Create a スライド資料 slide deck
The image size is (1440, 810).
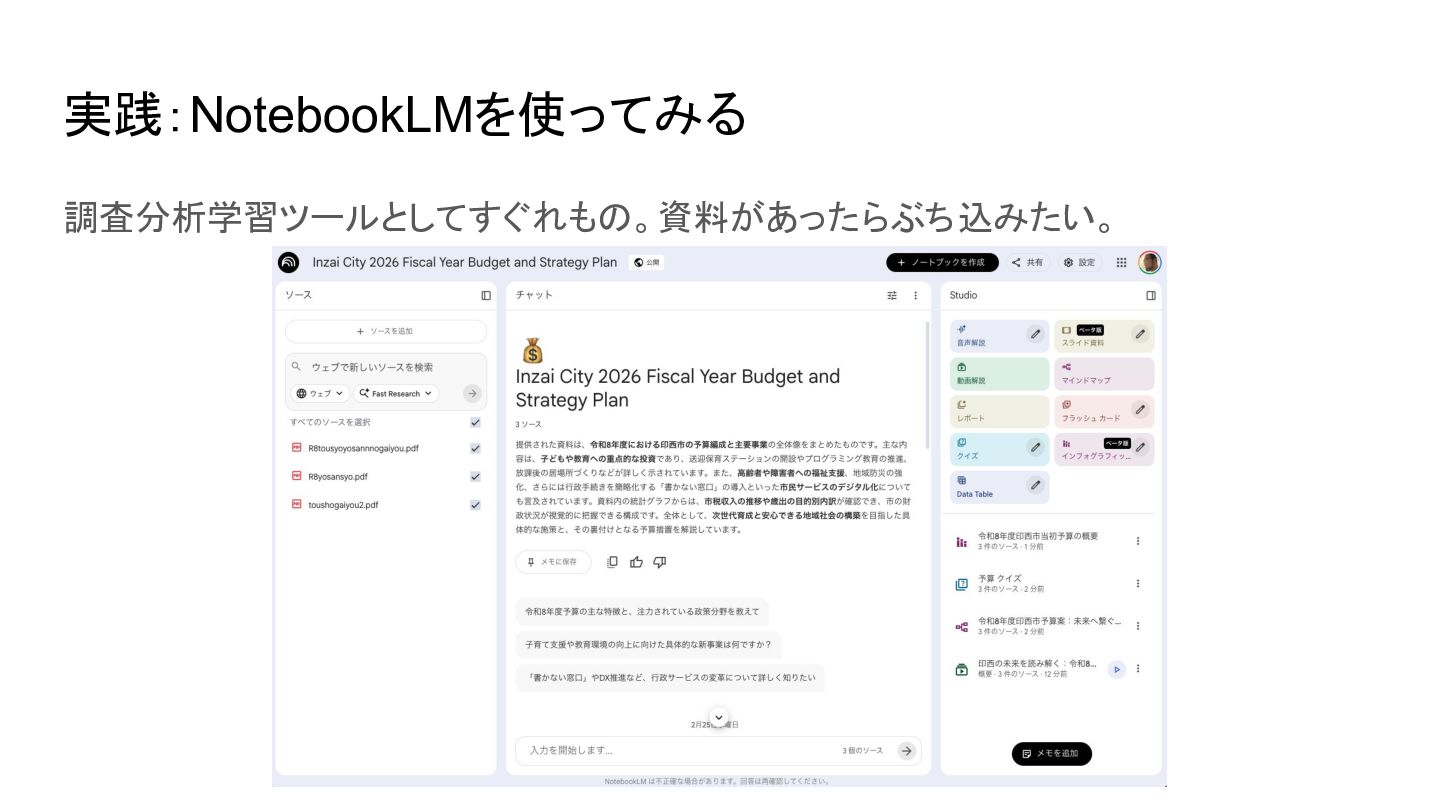click(x=1103, y=336)
